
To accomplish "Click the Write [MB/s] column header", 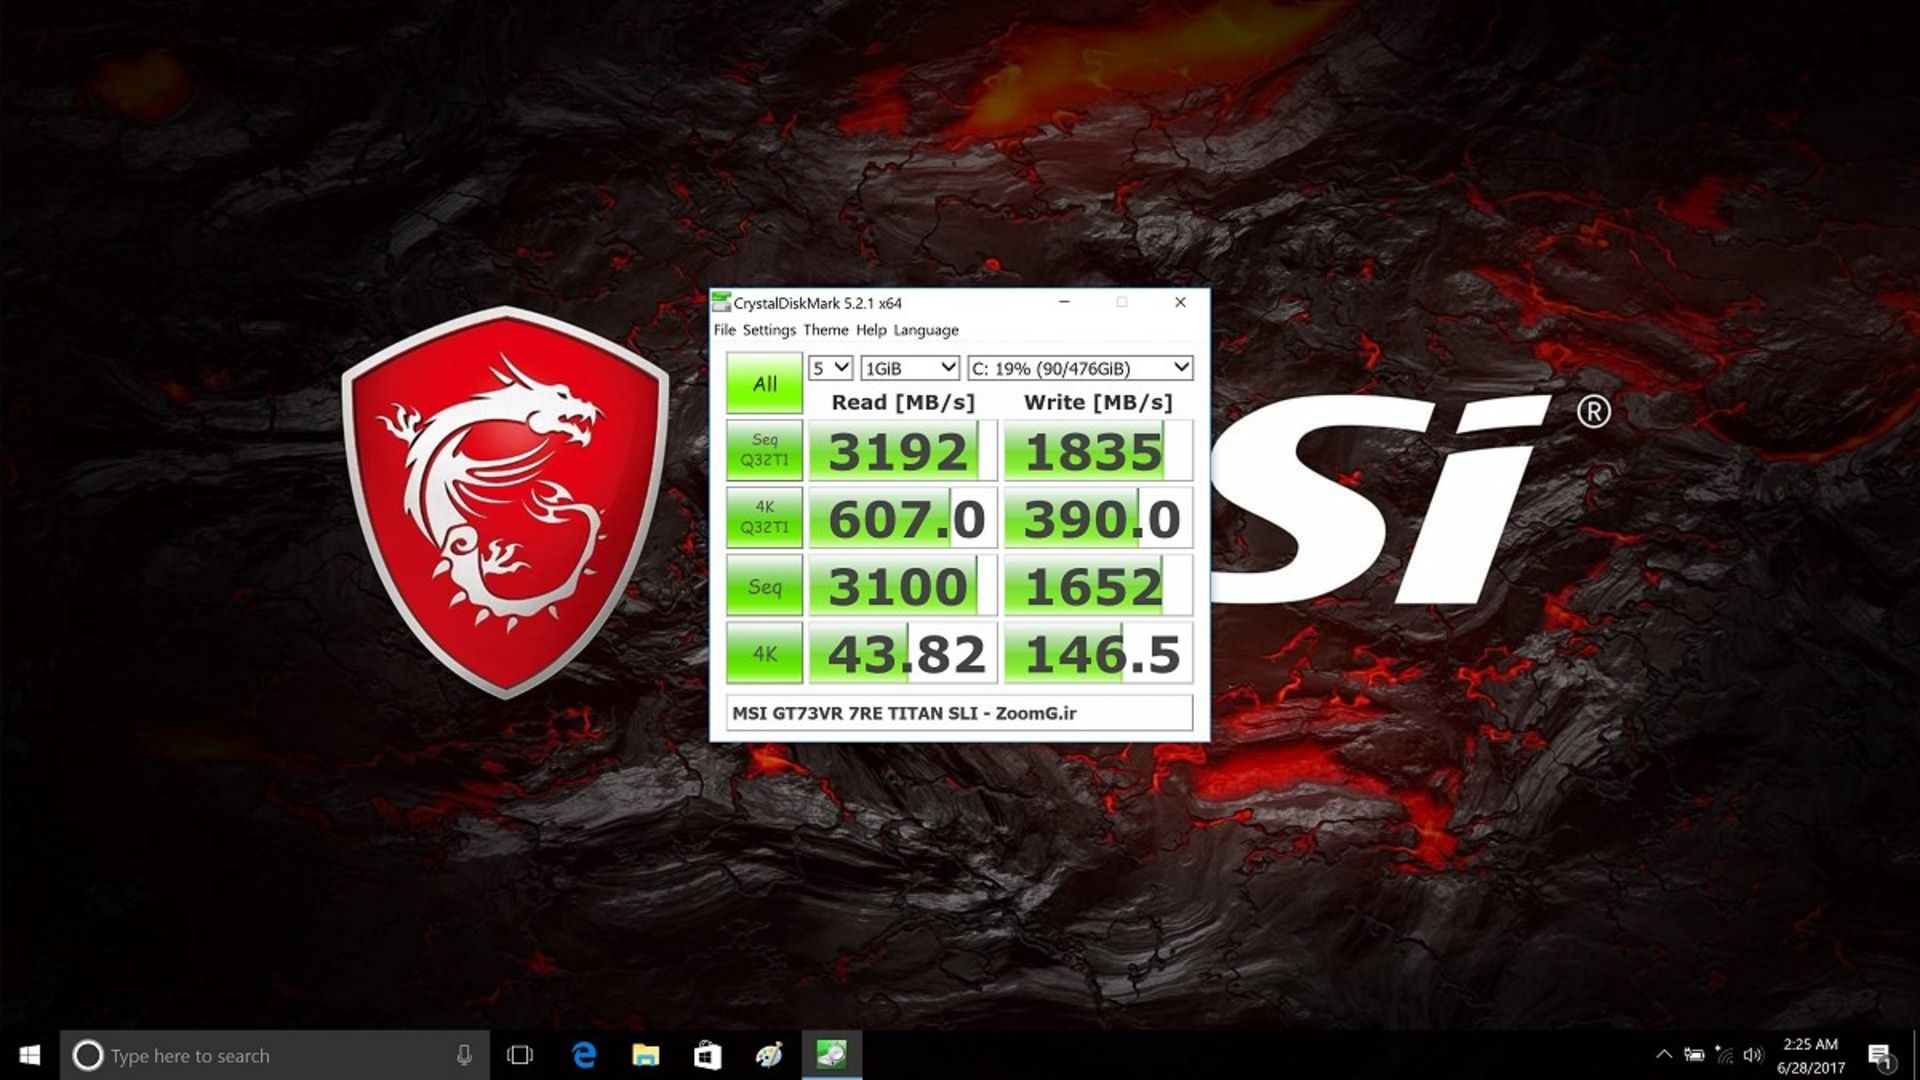I will click(1097, 402).
